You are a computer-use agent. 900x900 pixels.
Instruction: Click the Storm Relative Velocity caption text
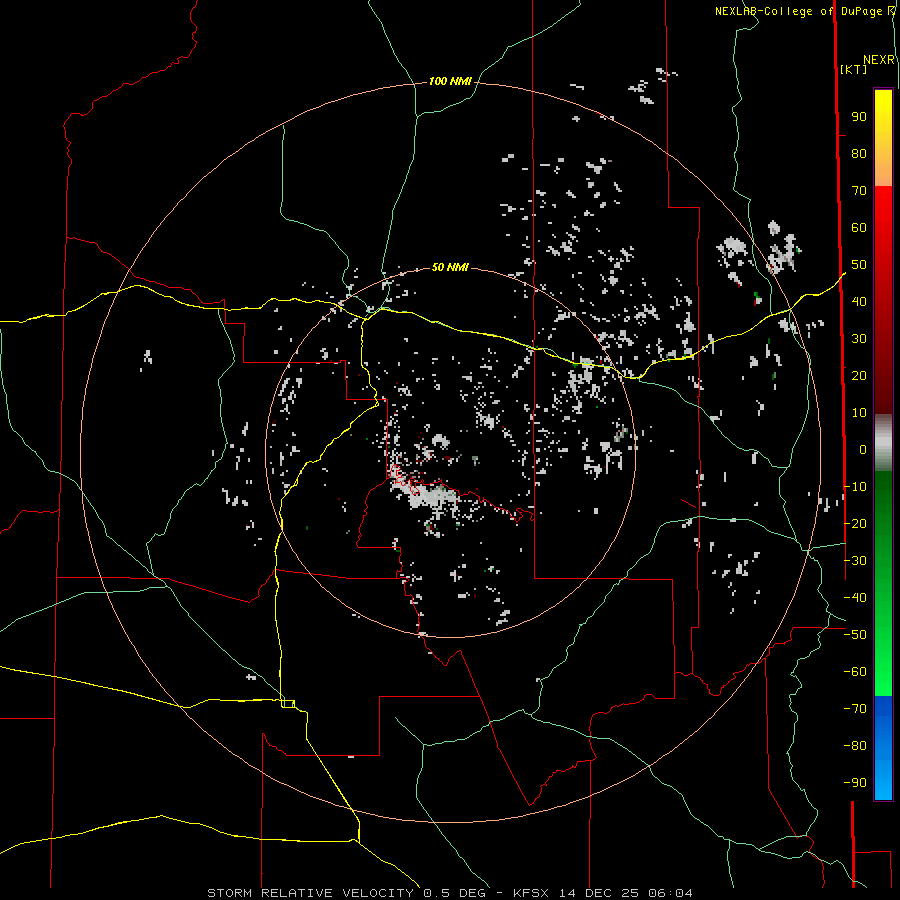click(x=450, y=893)
